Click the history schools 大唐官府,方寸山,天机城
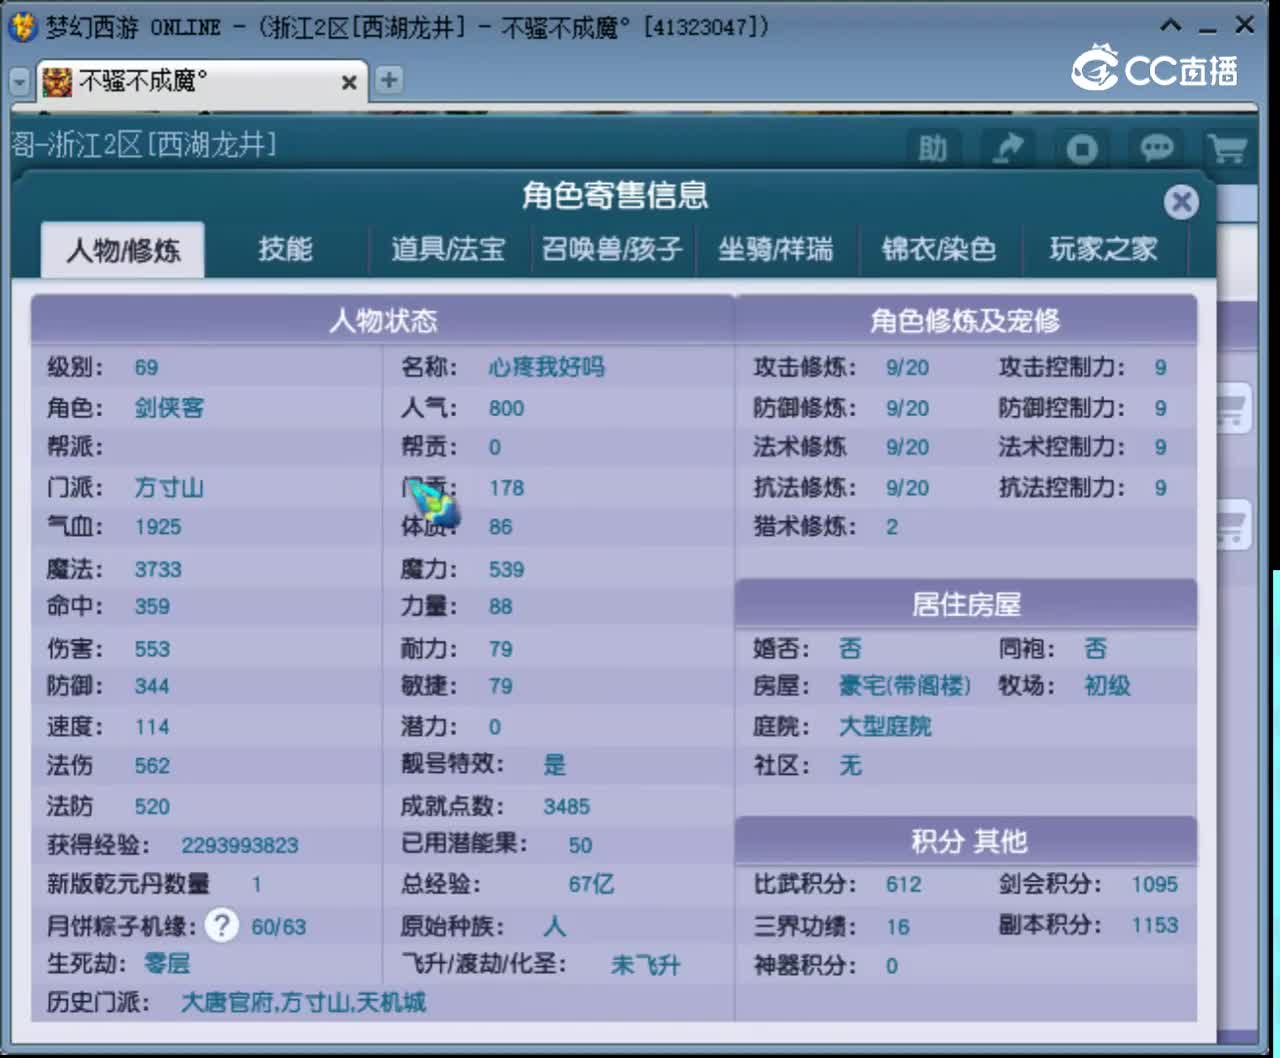Viewport: 1280px width, 1058px height. click(x=303, y=1002)
